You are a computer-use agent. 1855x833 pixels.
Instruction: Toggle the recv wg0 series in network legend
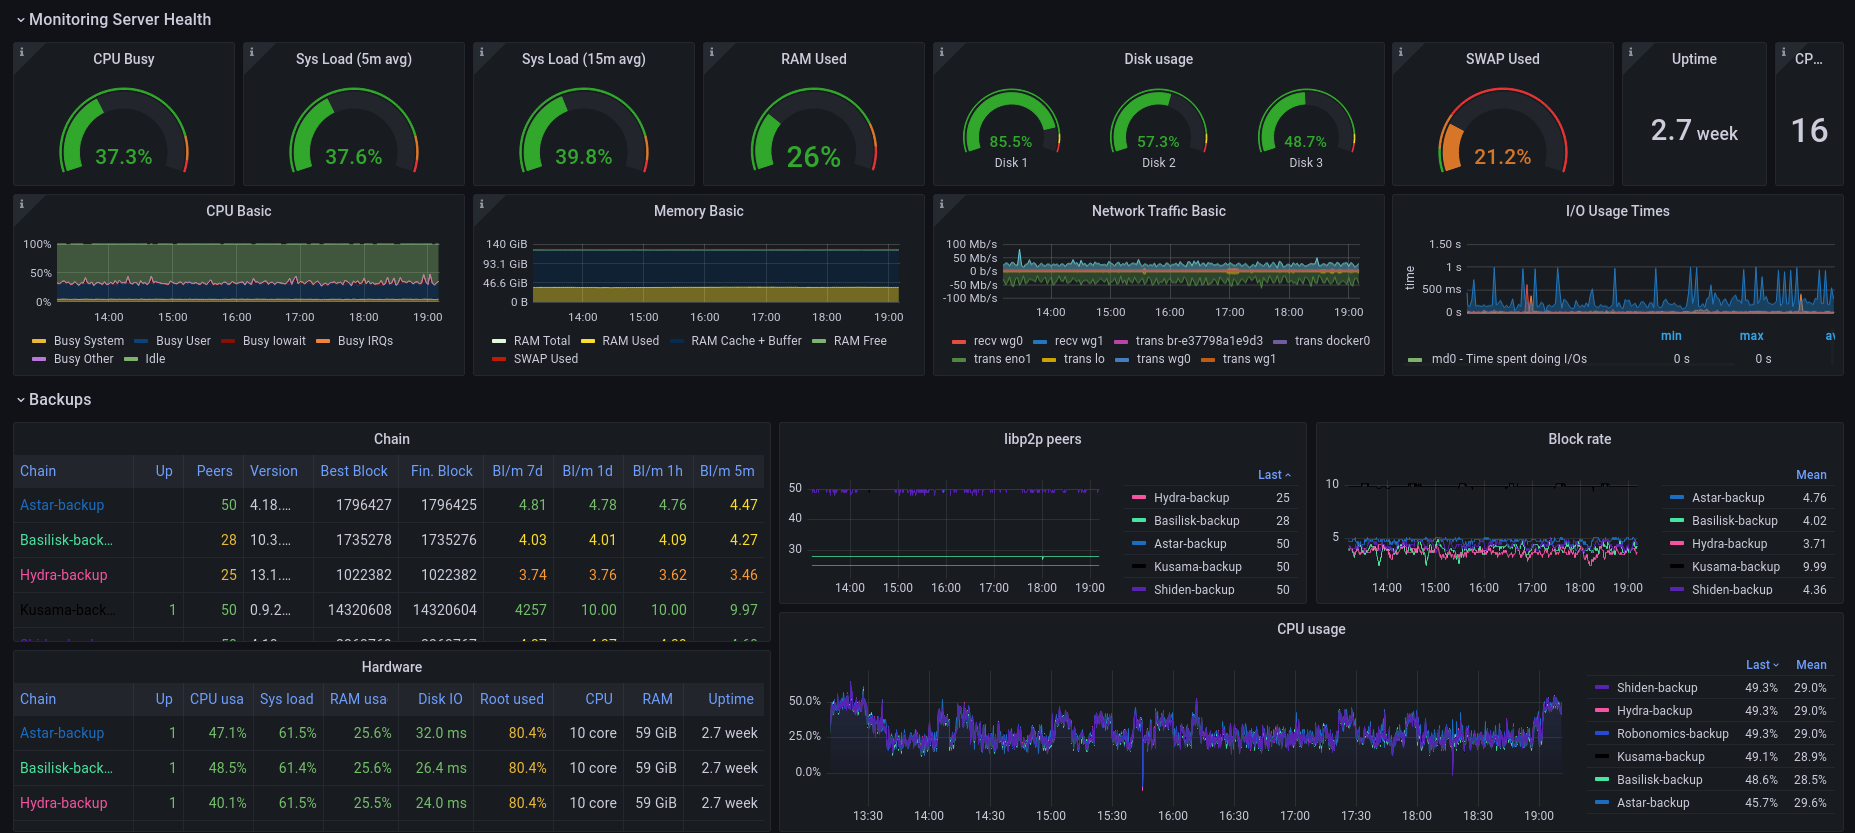click(997, 341)
